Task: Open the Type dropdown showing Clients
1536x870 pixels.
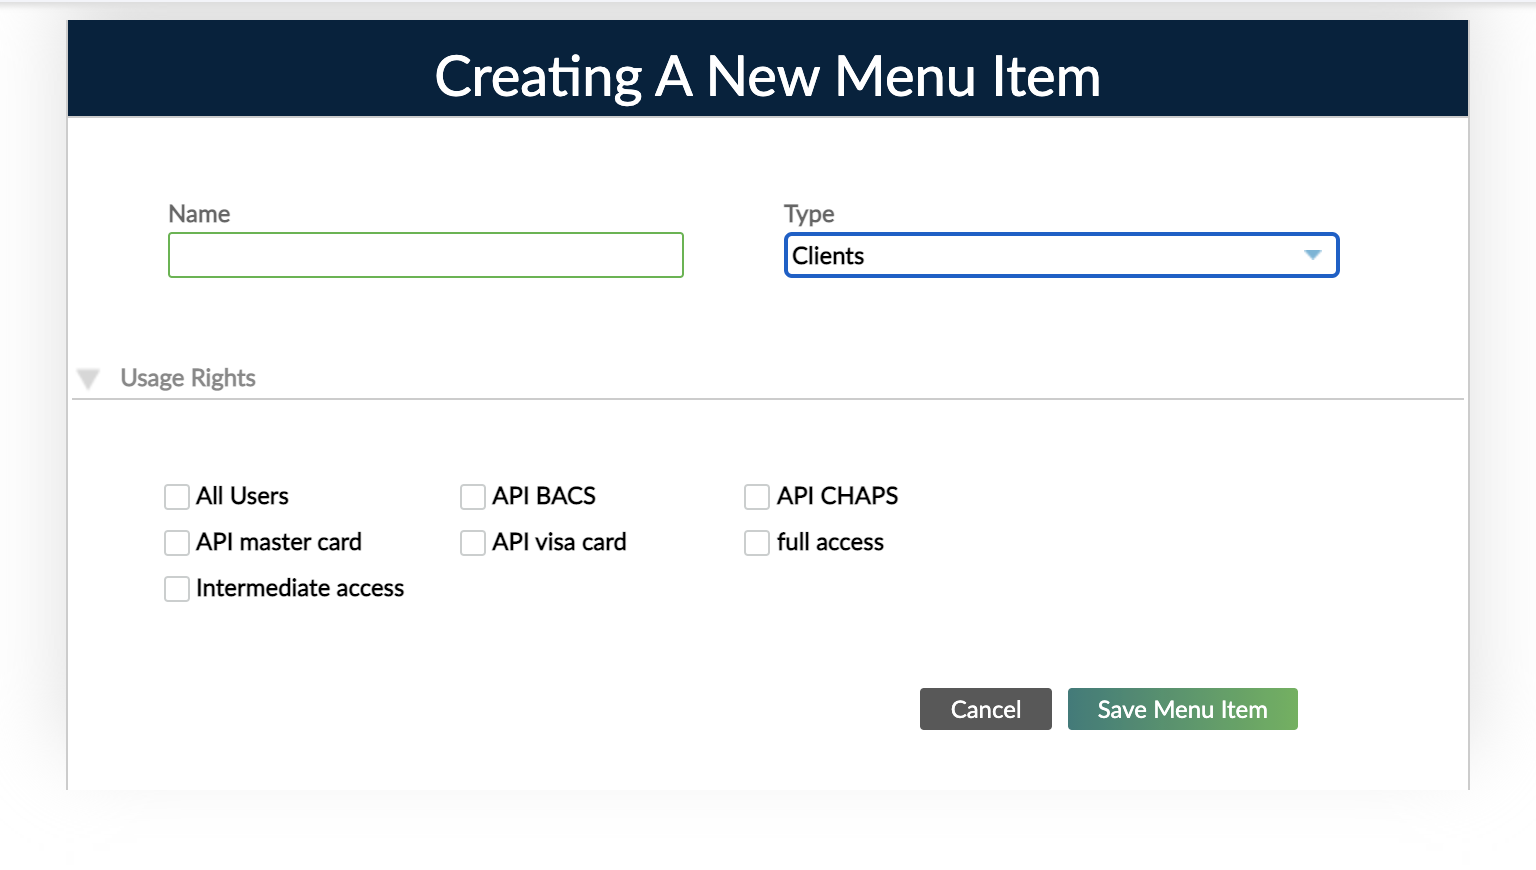Action: [1062, 255]
